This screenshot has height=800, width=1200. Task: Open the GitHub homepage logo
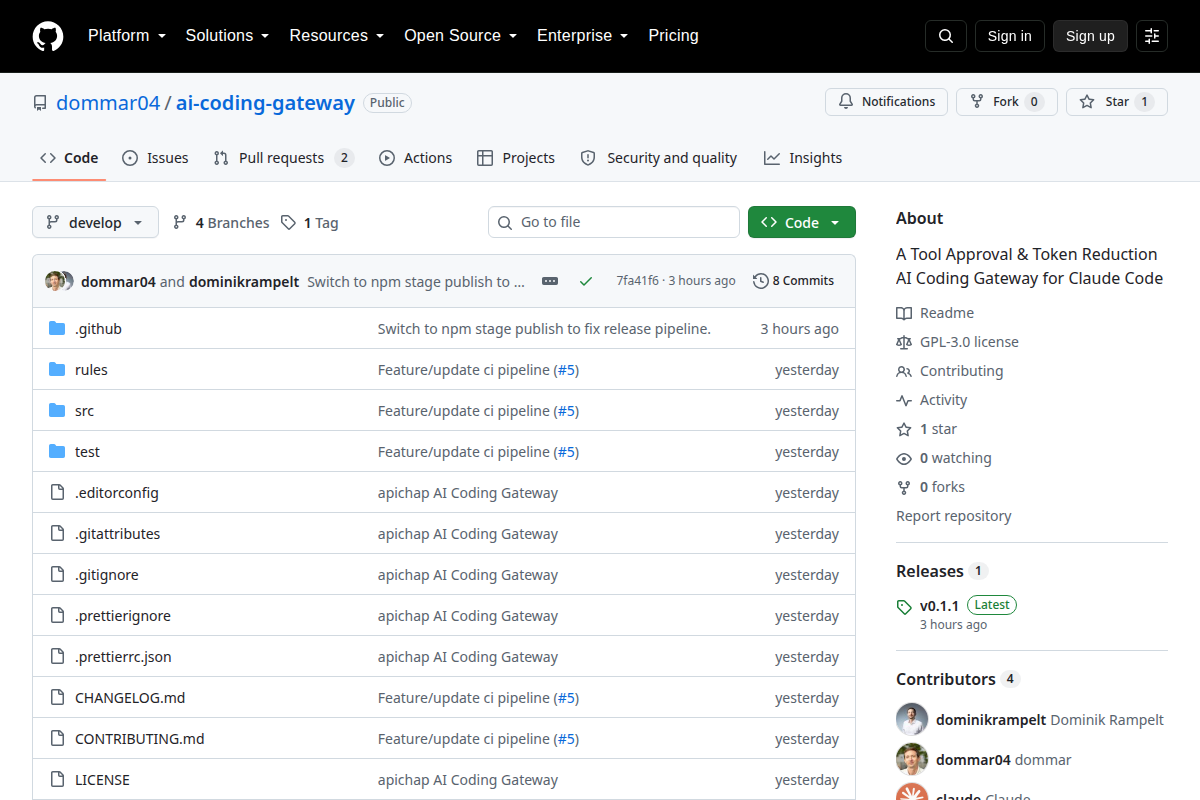click(x=48, y=36)
